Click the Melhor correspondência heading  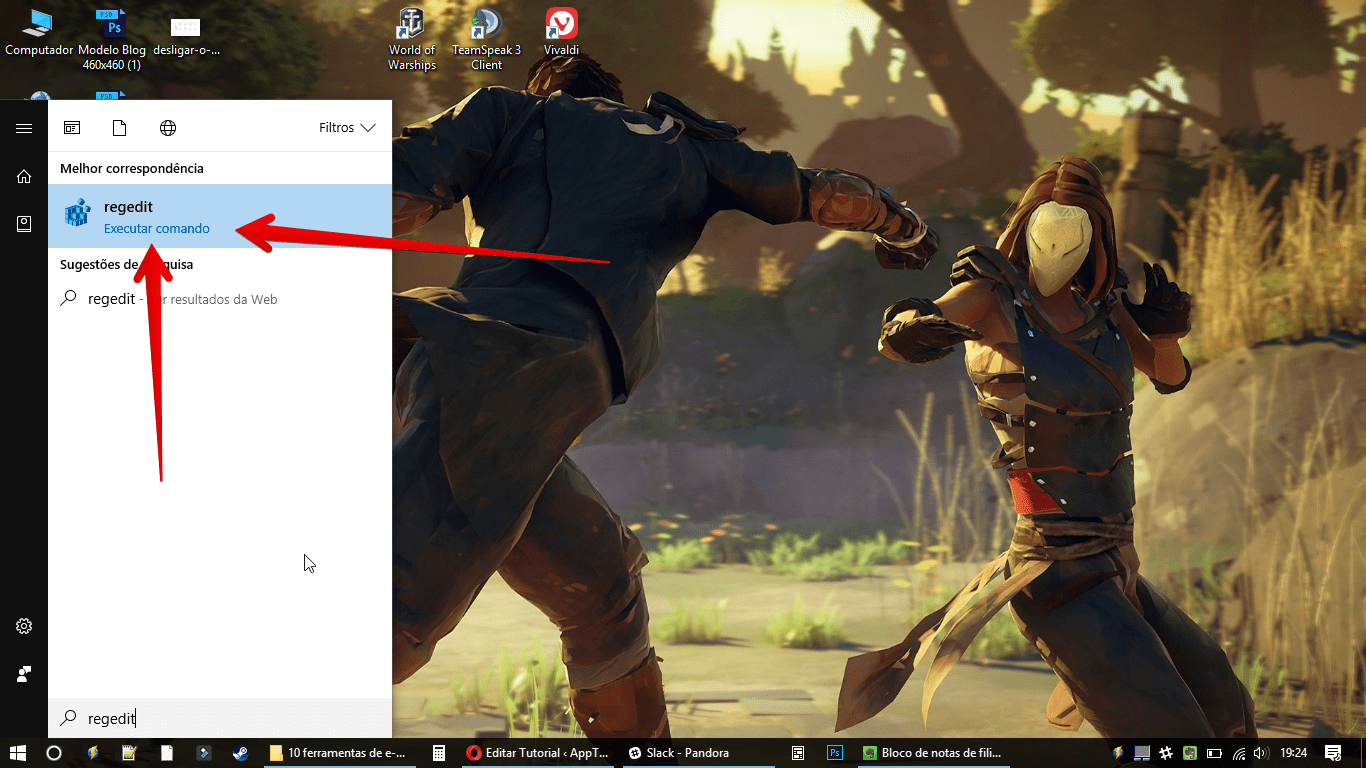pyautogui.click(x=131, y=168)
